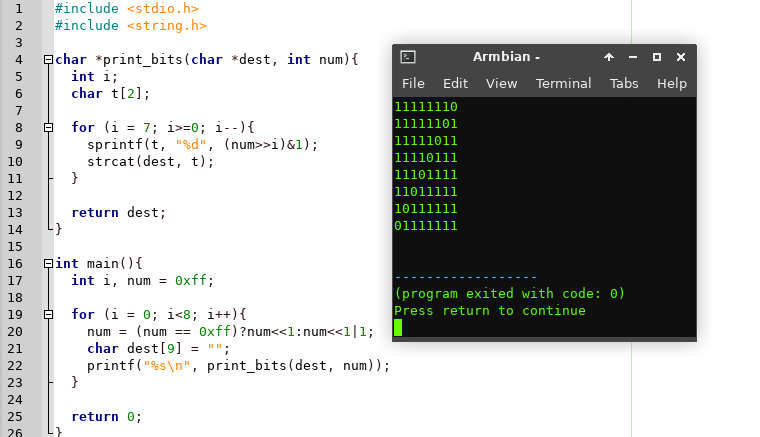Collapse the main function fold on line 16
The height and width of the screenshot is (437, 760).
[x=48, y=264]
